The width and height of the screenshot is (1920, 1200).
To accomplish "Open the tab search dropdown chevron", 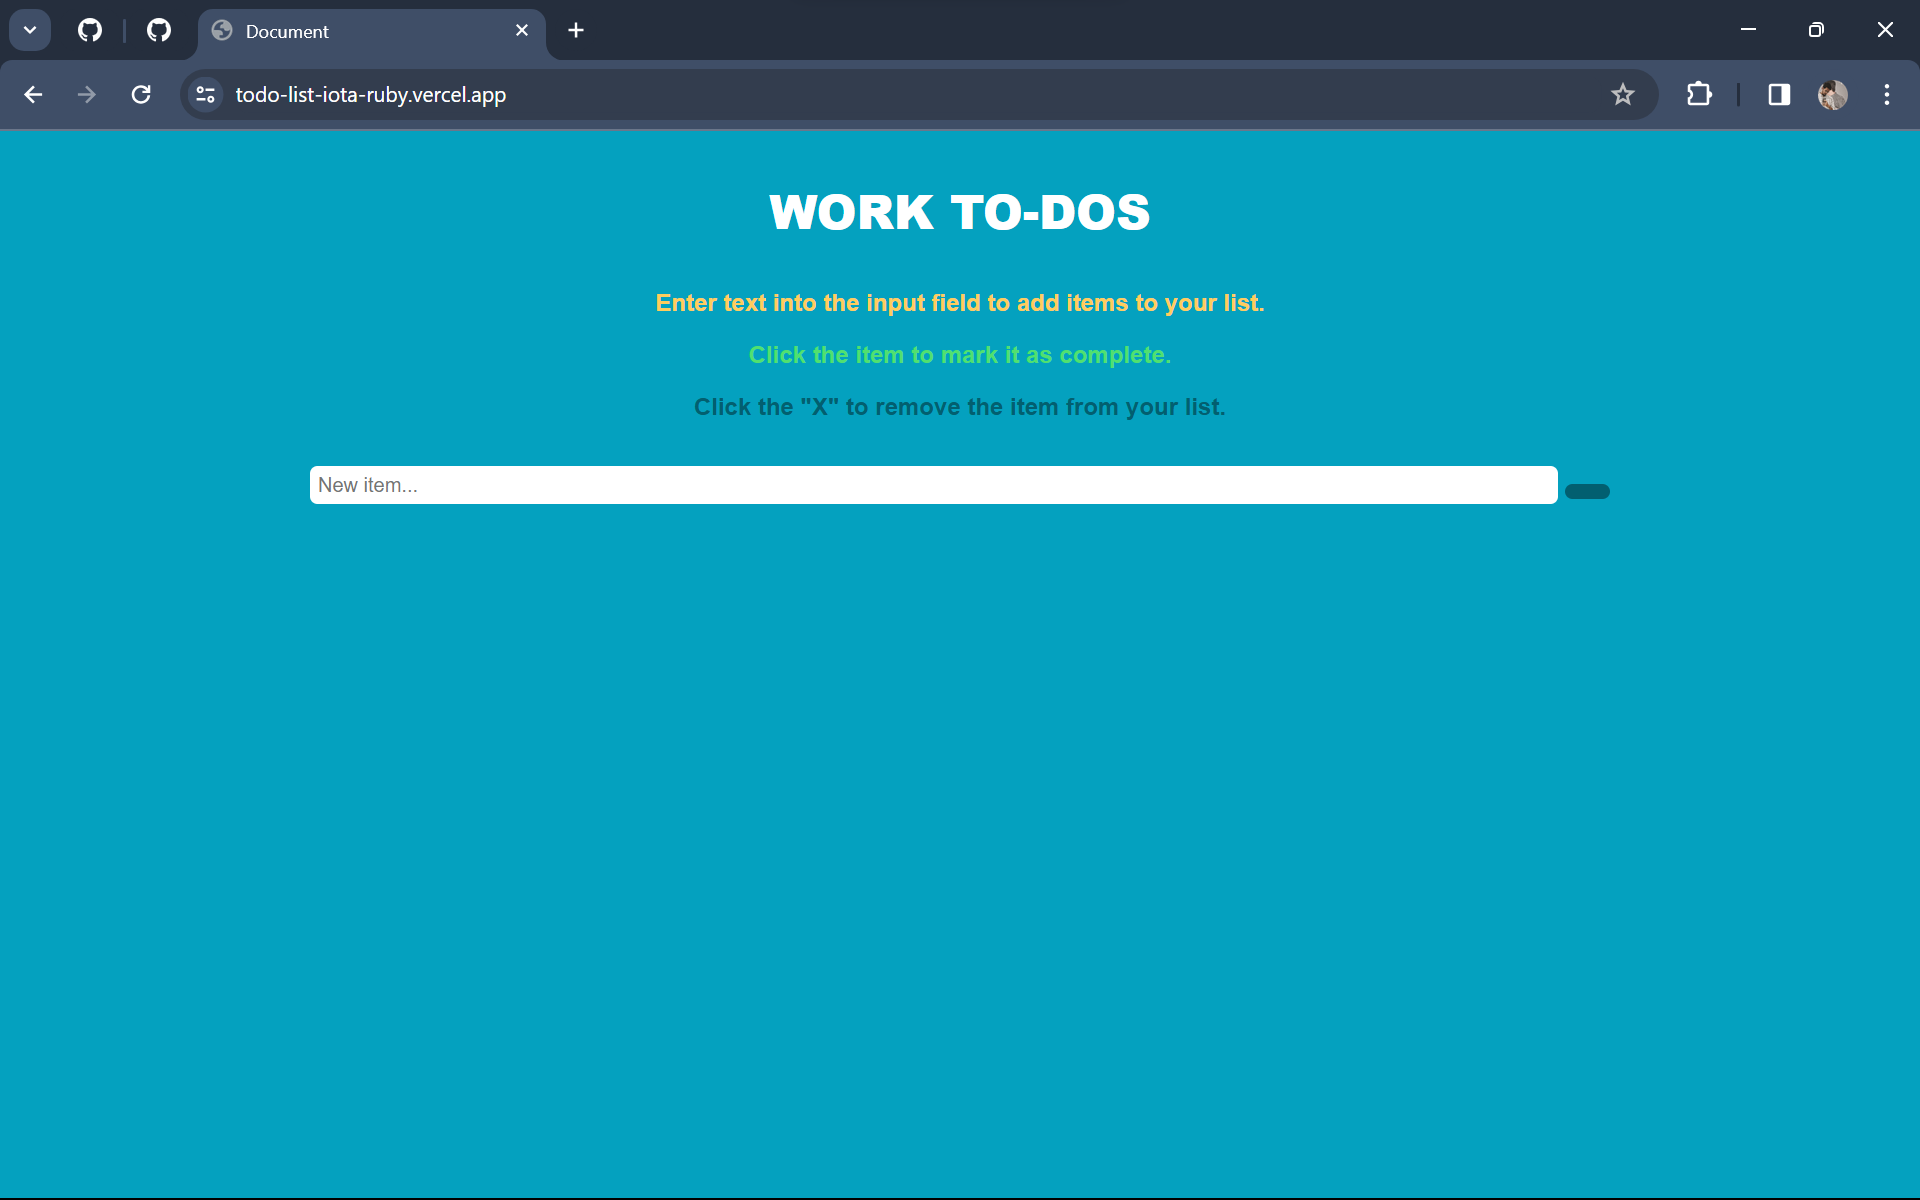I will tap(30, 30).
